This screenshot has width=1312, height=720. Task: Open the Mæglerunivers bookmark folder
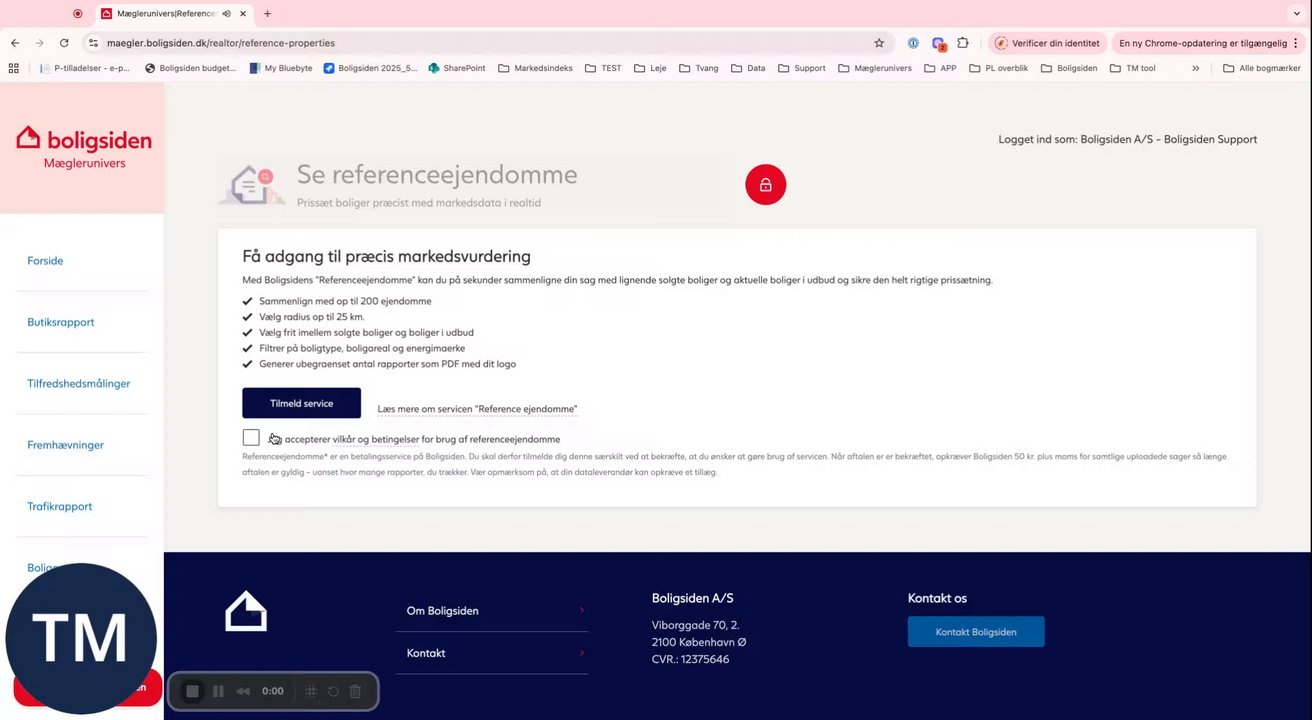pyautogui.click(x=875, y=68)
